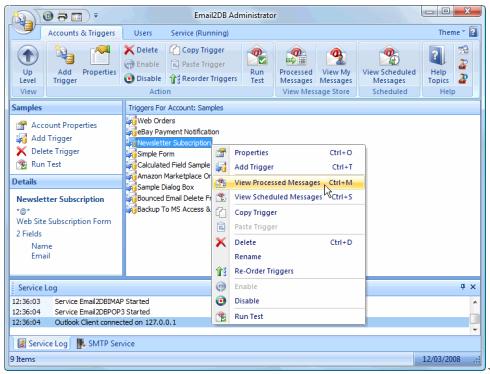490x374 pixels.
Task: Click Disable in the ribbon Action group
Action: point(142,79)
